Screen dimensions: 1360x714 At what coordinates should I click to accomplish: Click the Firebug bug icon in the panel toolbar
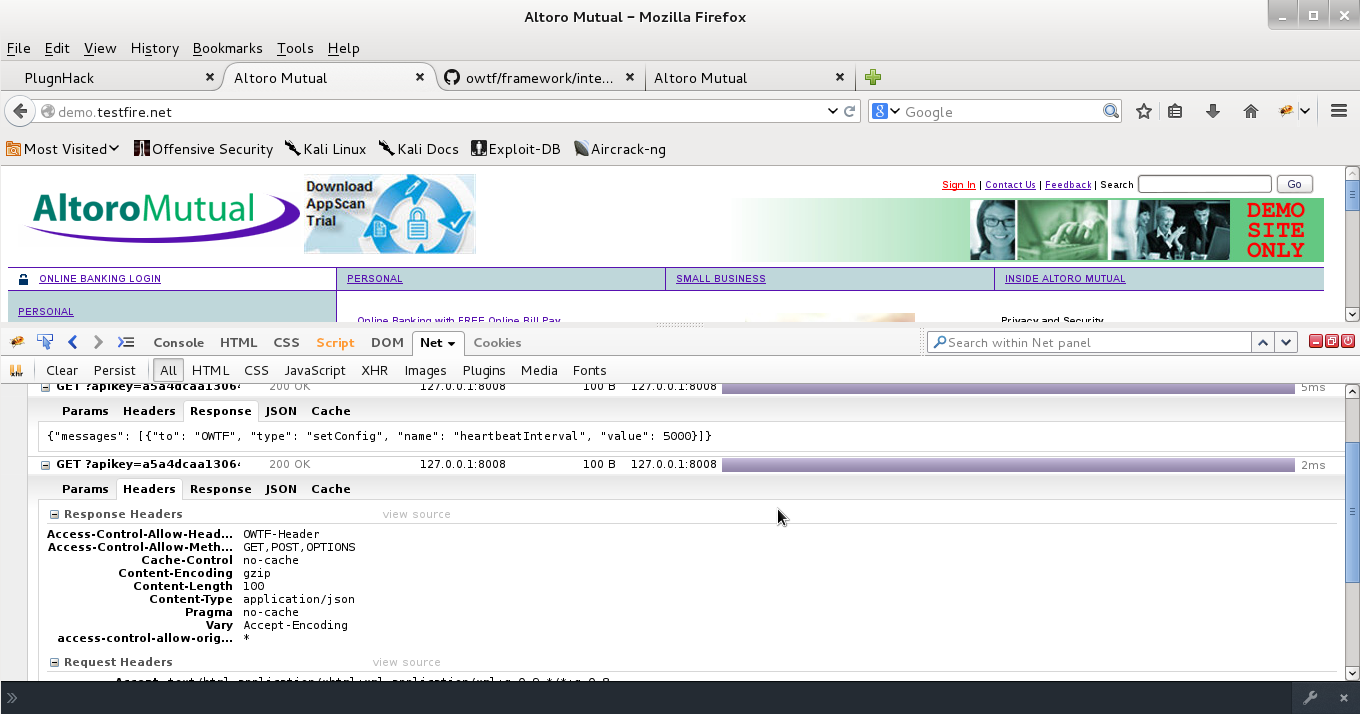(x=17, y=342)
